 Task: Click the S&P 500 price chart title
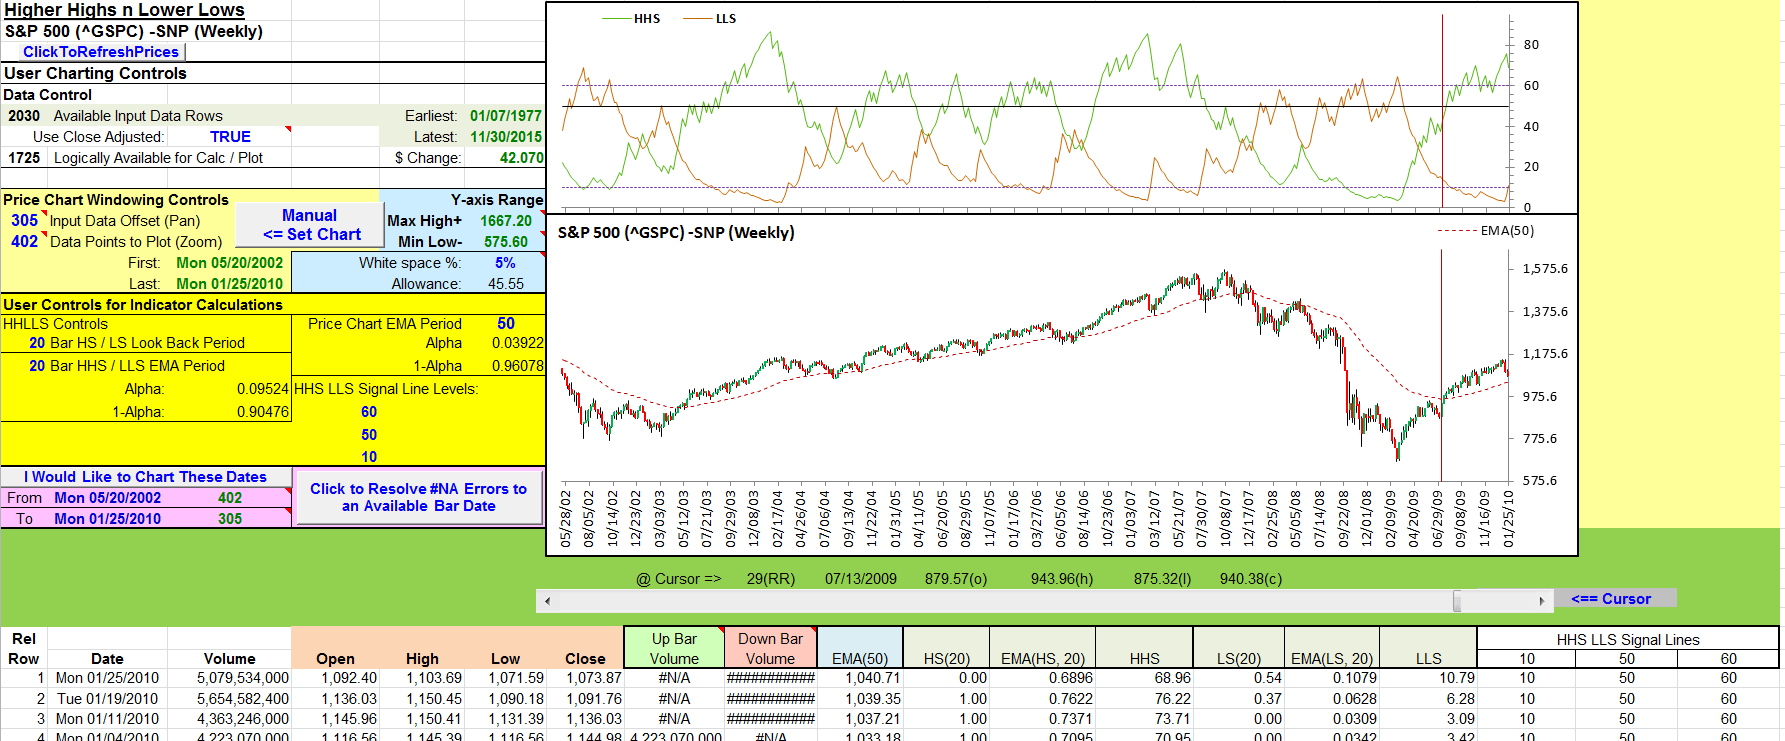pyautogui.click(x=676, y=233)
